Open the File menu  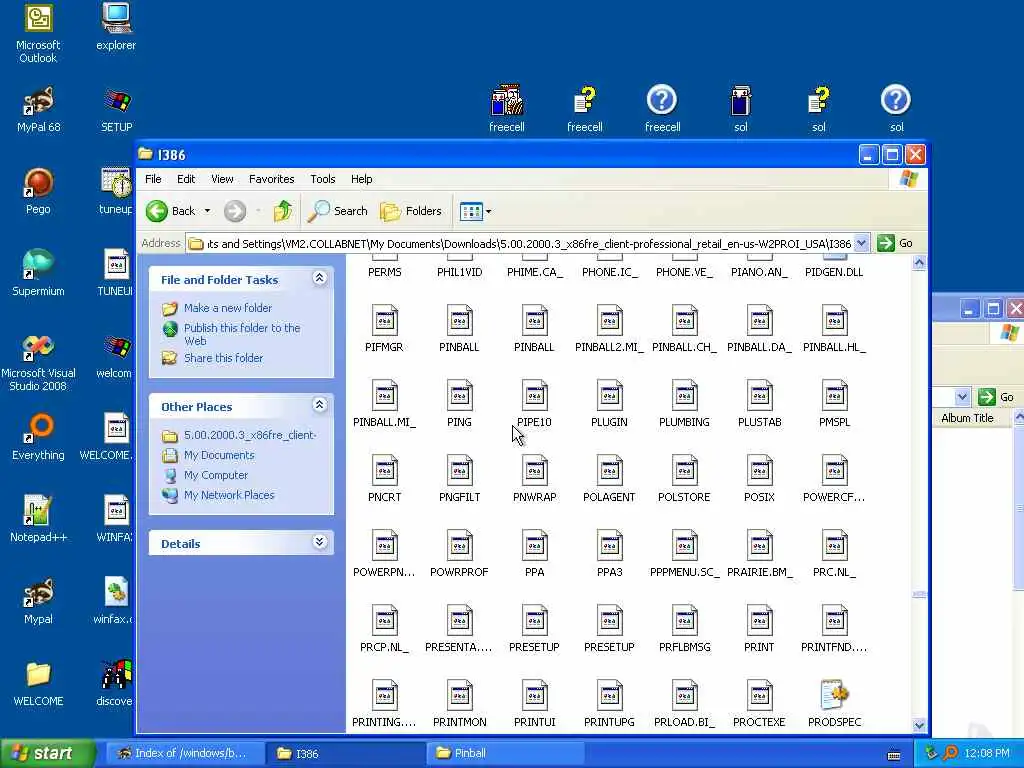(153, 179)
